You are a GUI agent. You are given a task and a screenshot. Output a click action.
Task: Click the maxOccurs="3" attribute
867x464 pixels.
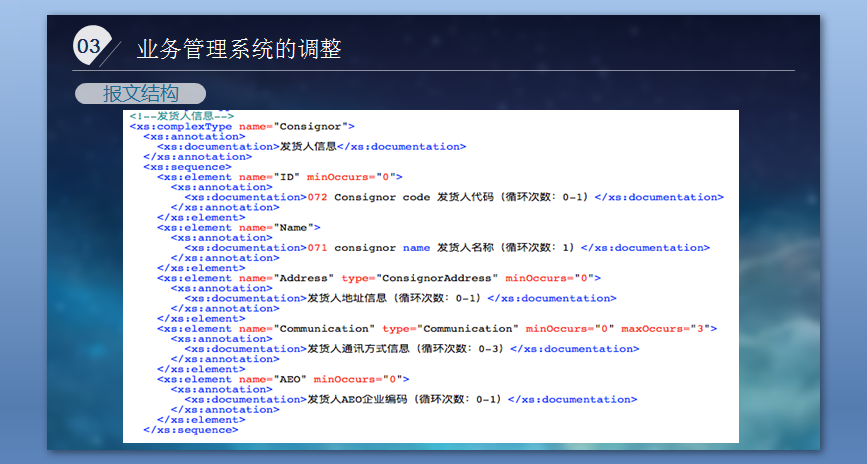[669, 329]
